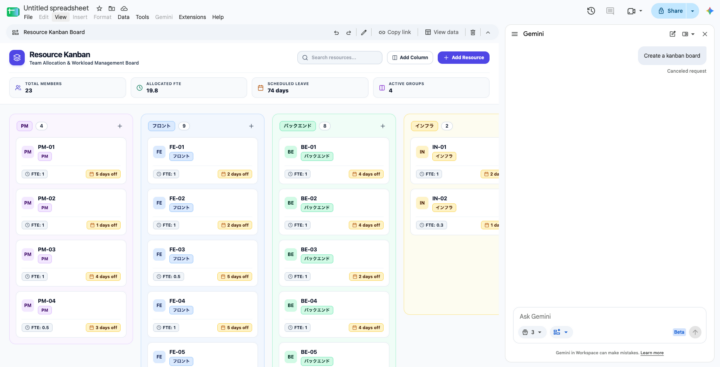Open the FE-02 card
This screenshot has height=367, width=720.
(202, 212)
